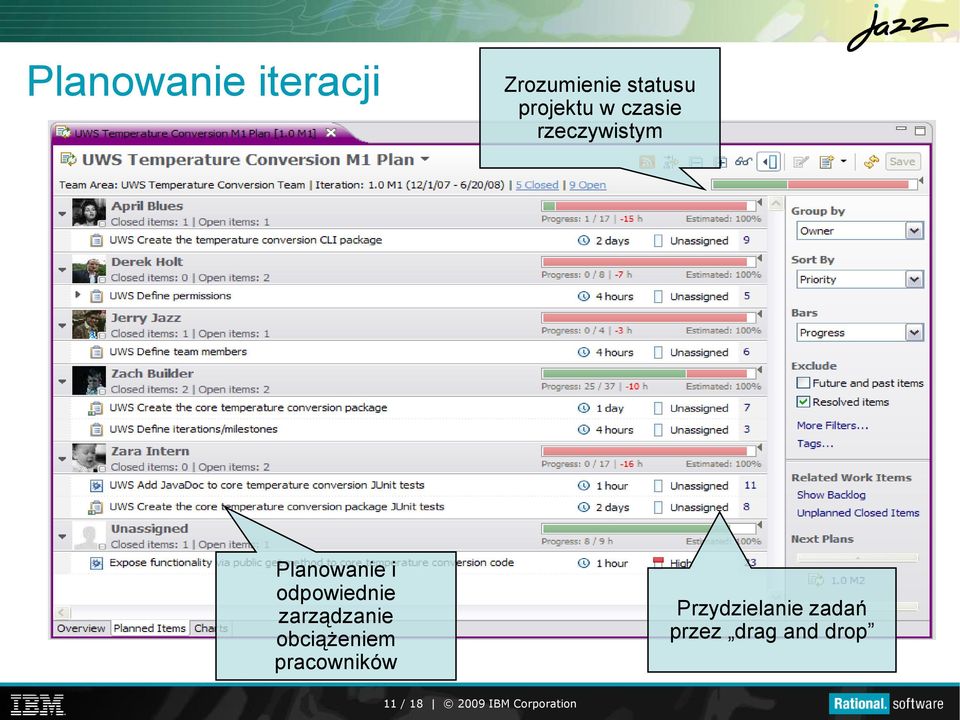The height and width of the screenshot is (720, 960).
Task: Click the red High priority flag icon
Action: pyautogui.click(x=658, y=562)
